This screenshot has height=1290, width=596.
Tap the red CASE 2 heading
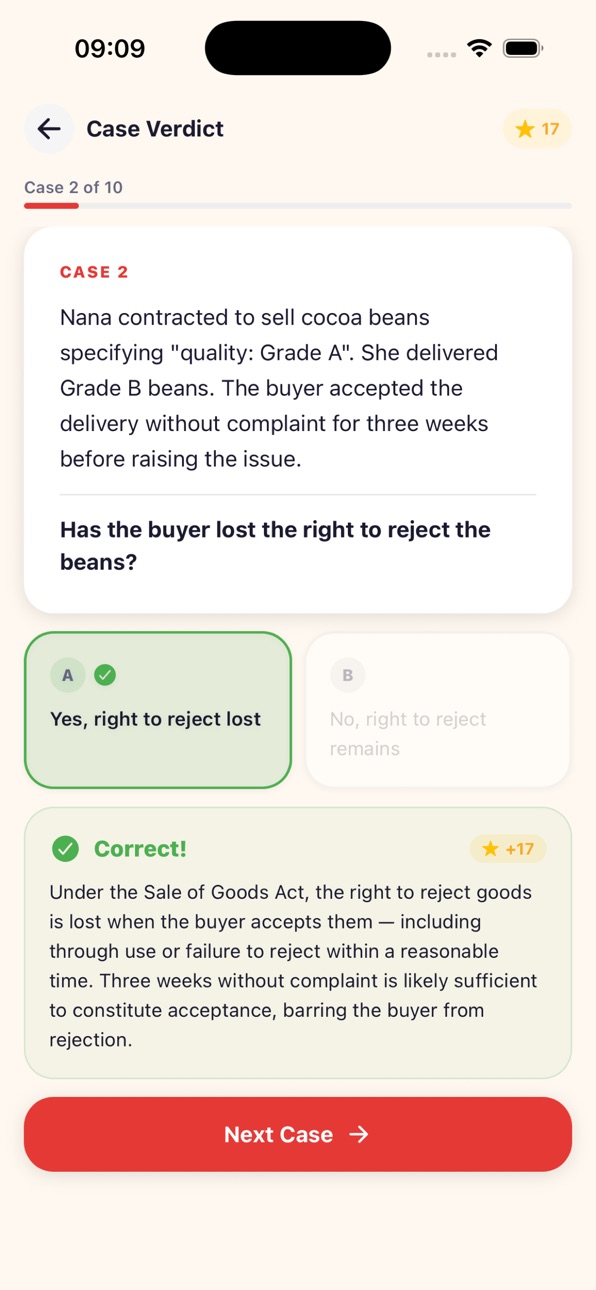[x=94, y=272]
